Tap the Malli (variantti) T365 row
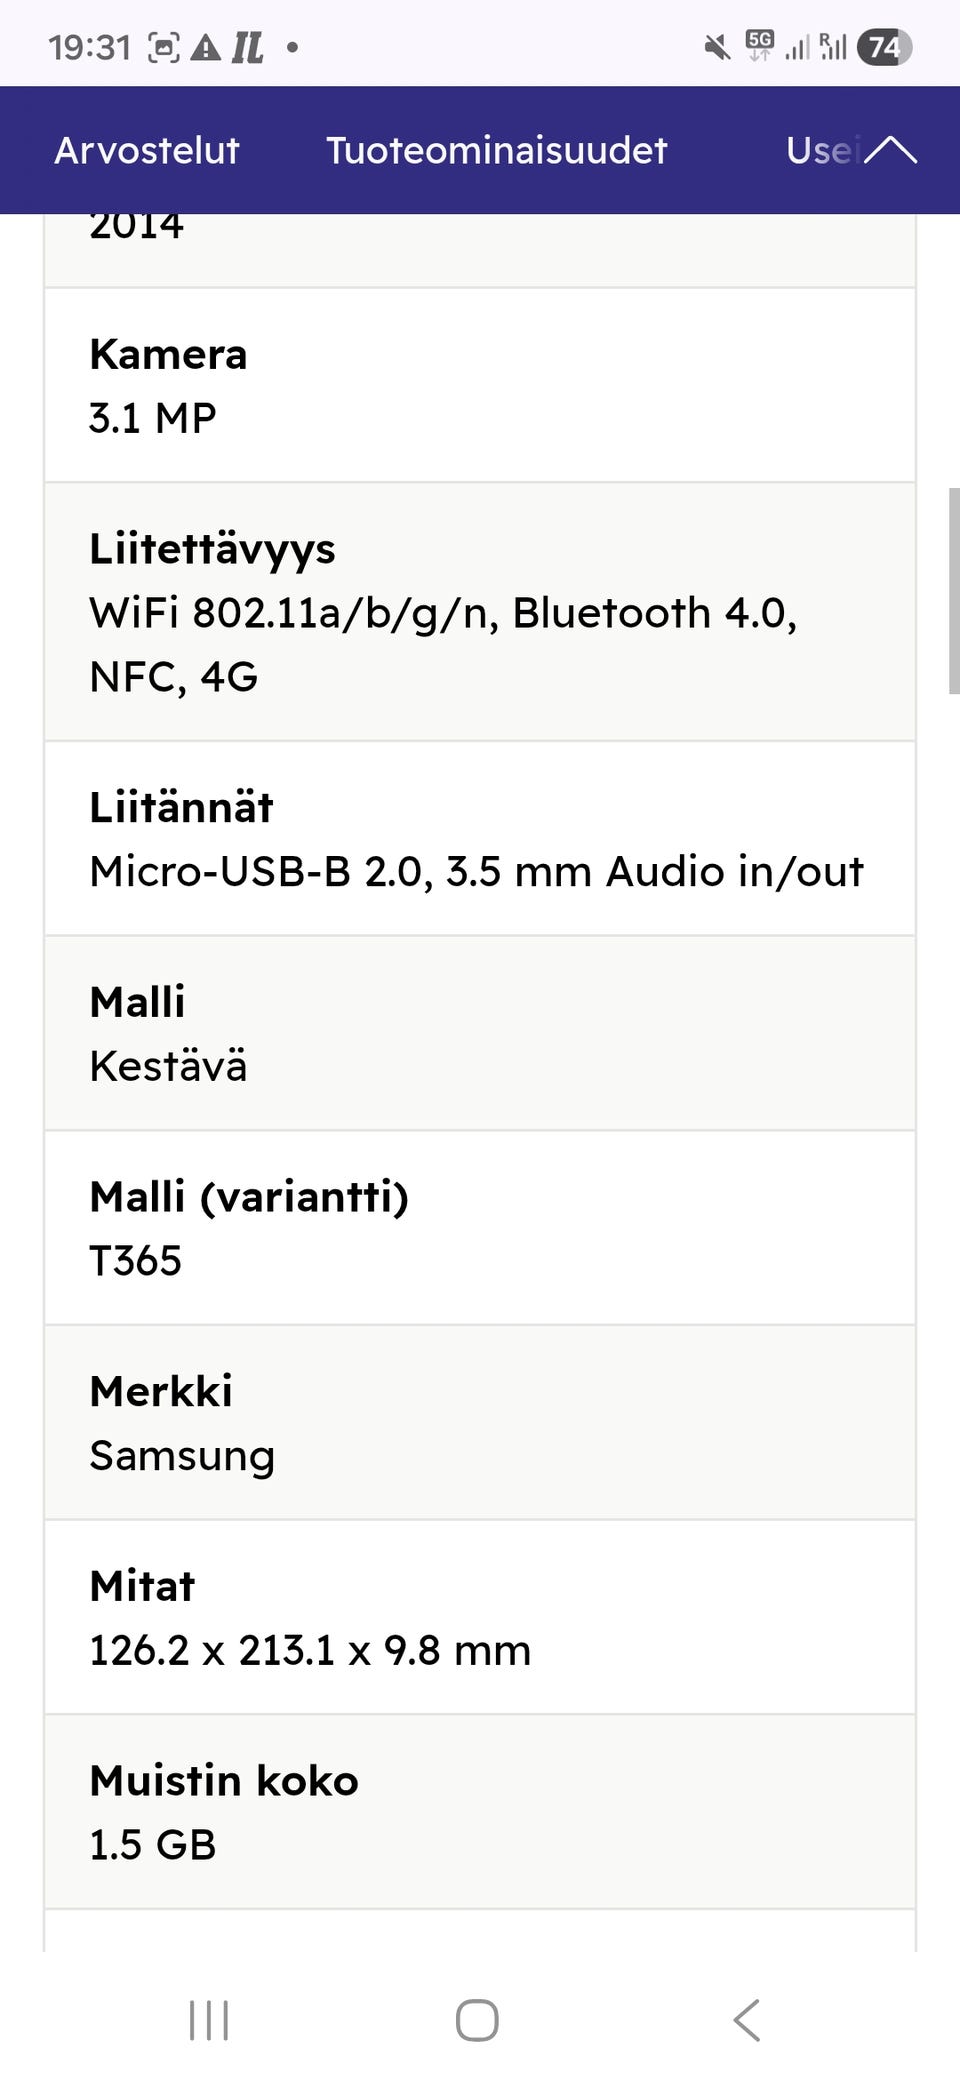 (x=480, y=1228)
